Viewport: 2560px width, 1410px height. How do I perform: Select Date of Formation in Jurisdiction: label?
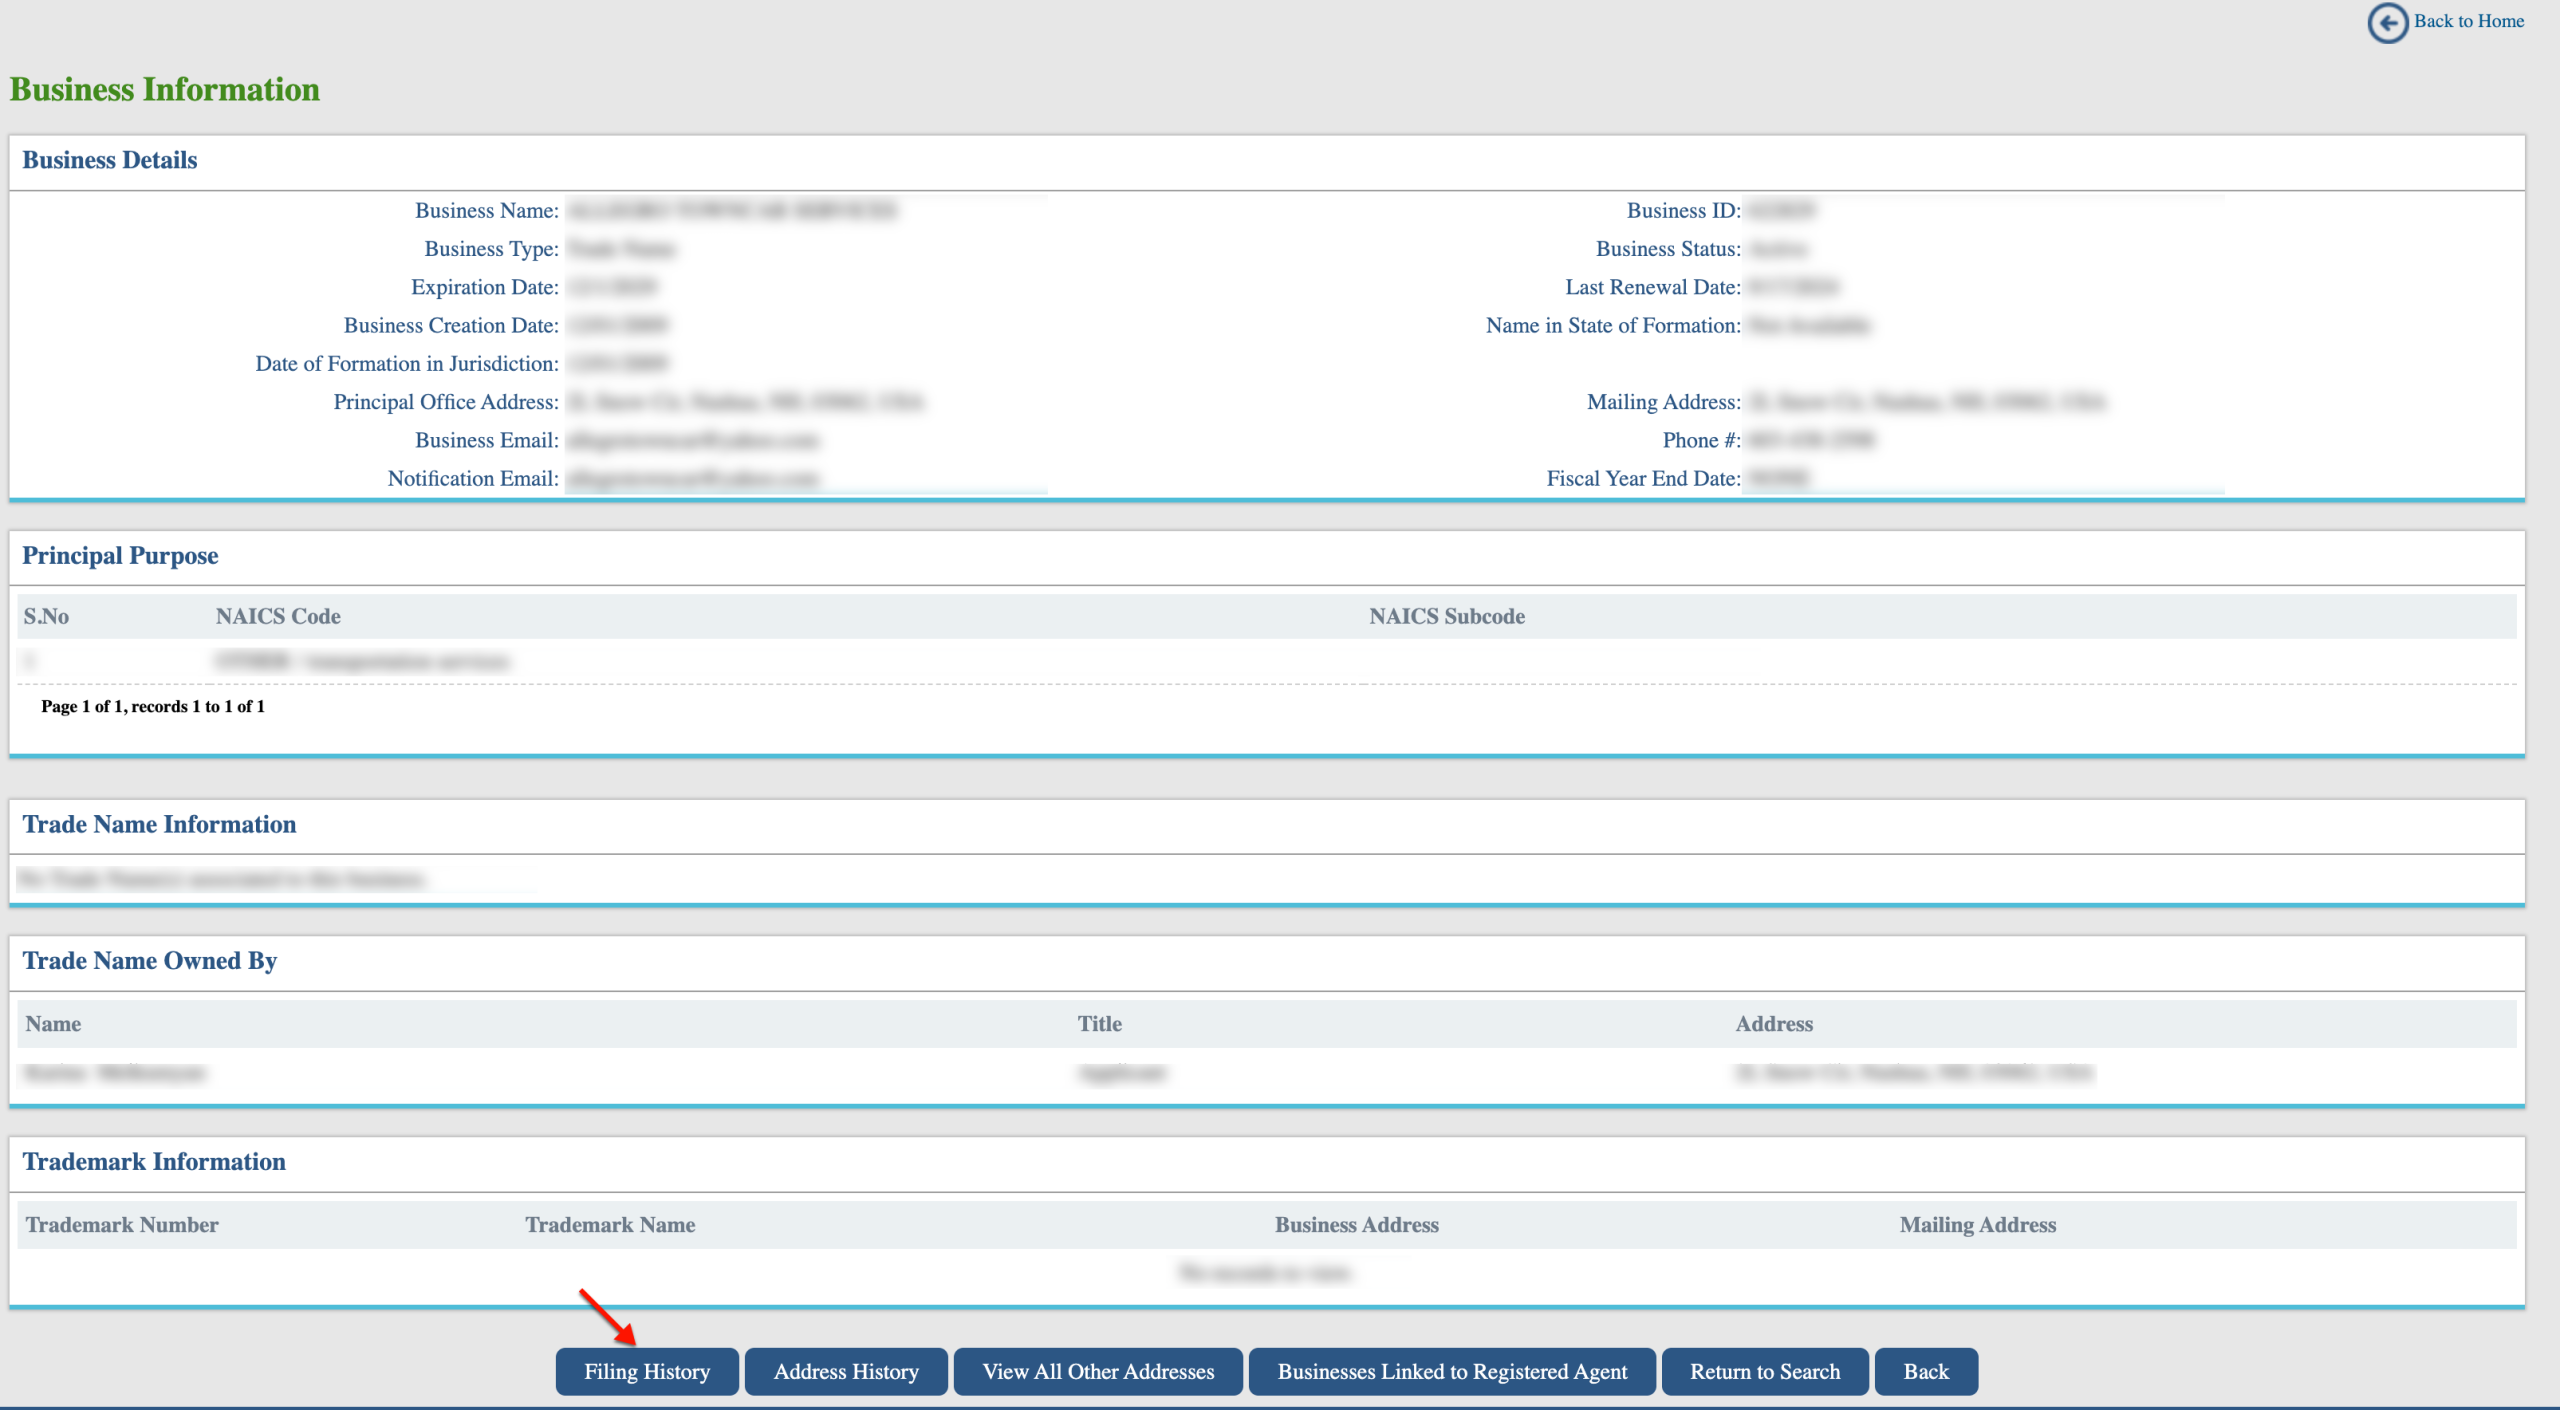point(407,363)
